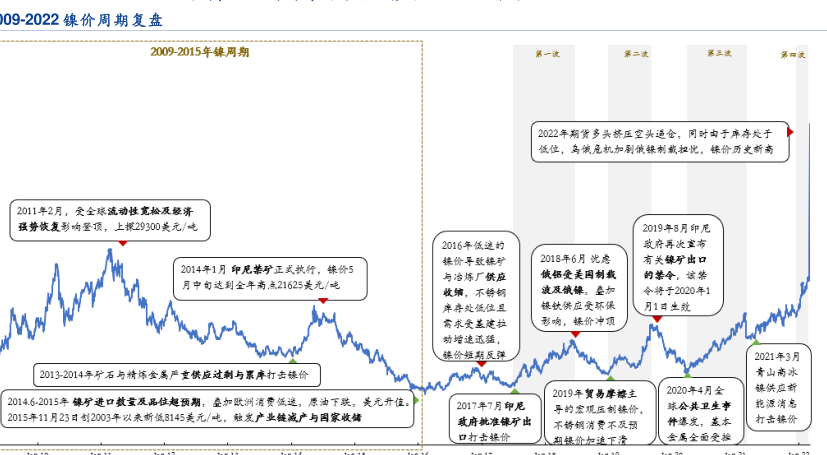This screenshot has height=455, width=827.
Task: Select the 2014.6-2015年 镍矿进口 annotation box
Action: [208, 409]
